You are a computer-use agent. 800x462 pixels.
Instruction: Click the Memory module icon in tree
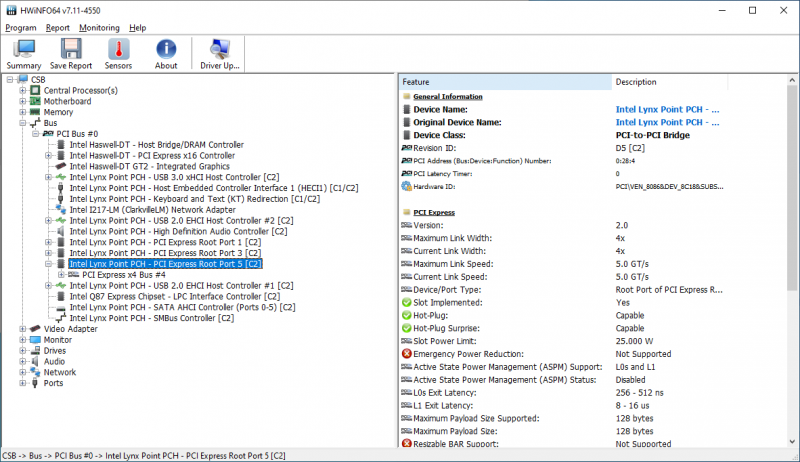click(35, 112)
